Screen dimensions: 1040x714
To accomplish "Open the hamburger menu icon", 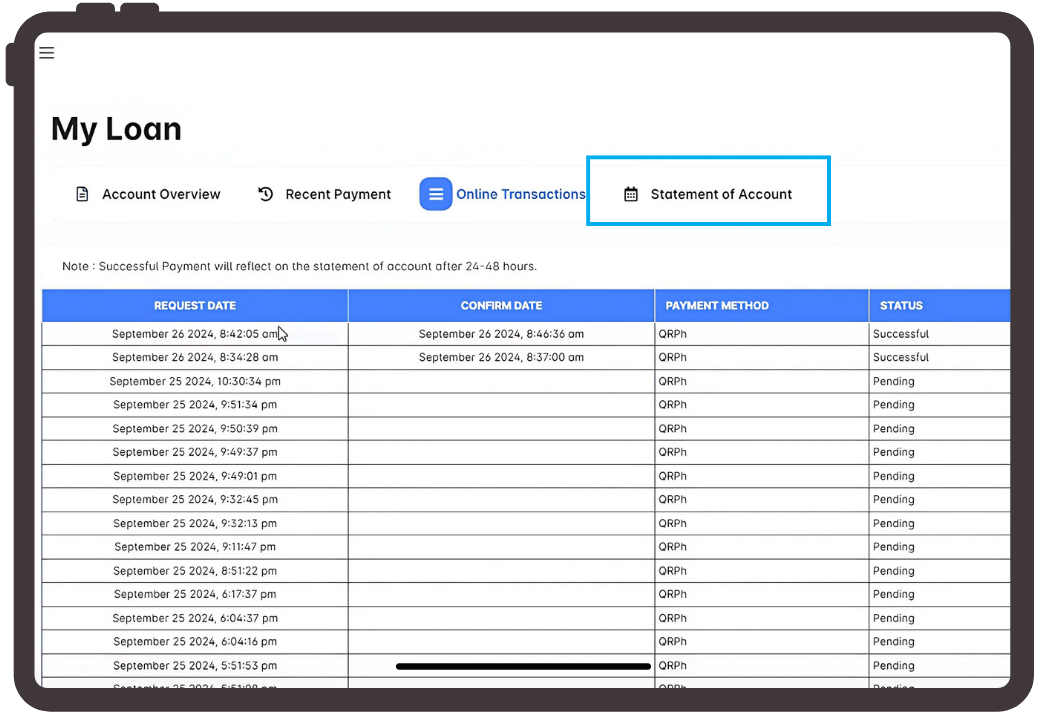I will (x=47, y=53).
